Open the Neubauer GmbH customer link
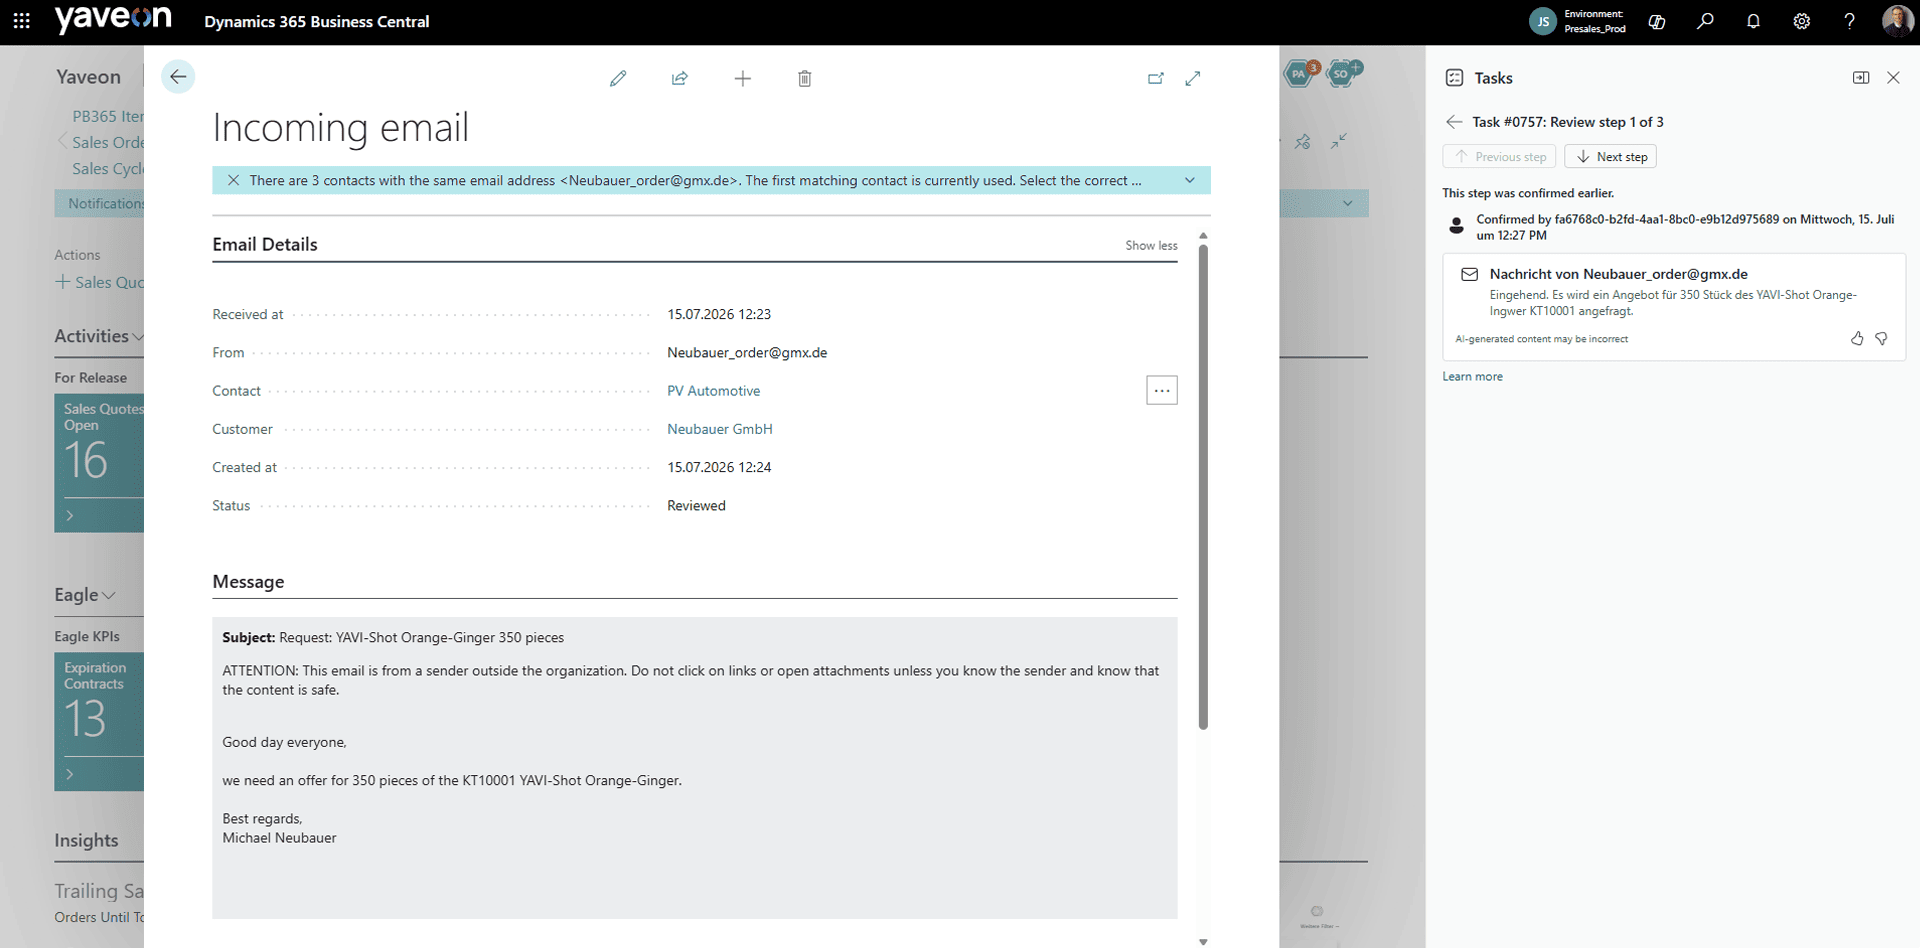This screenshot has height=948, width=1920. 720,429
